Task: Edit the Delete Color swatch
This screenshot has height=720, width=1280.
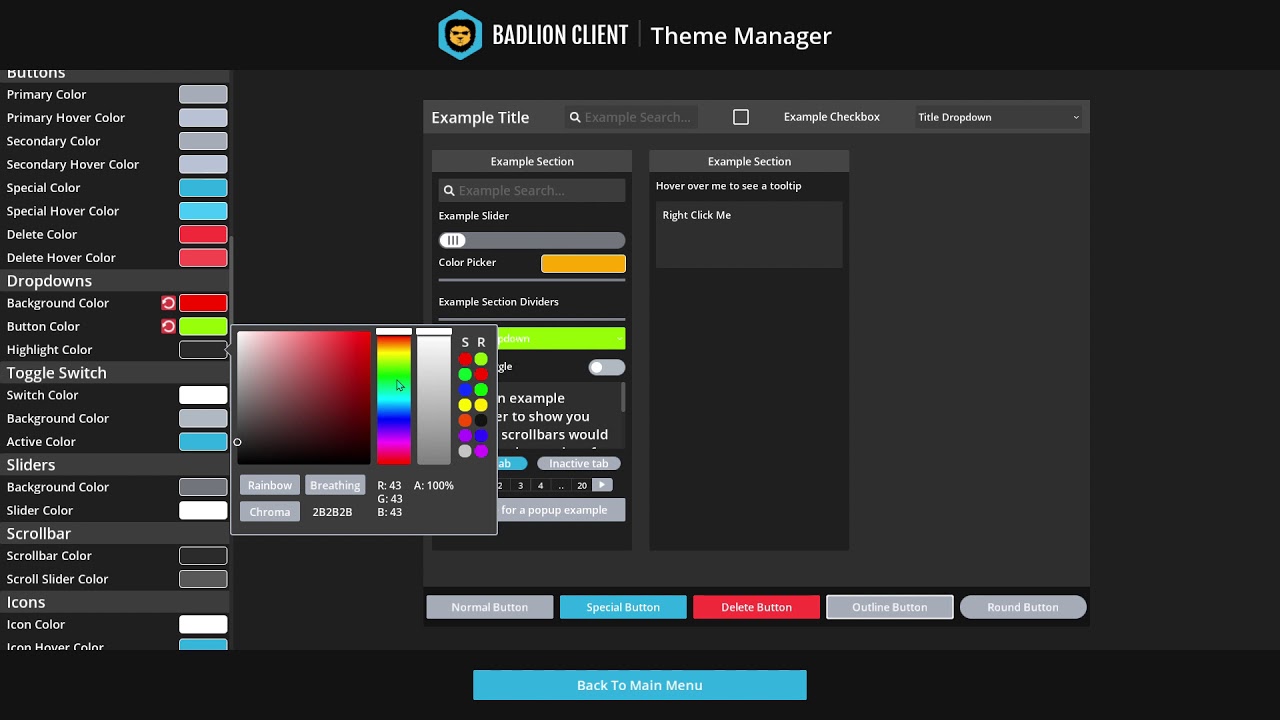Action: 203,234
